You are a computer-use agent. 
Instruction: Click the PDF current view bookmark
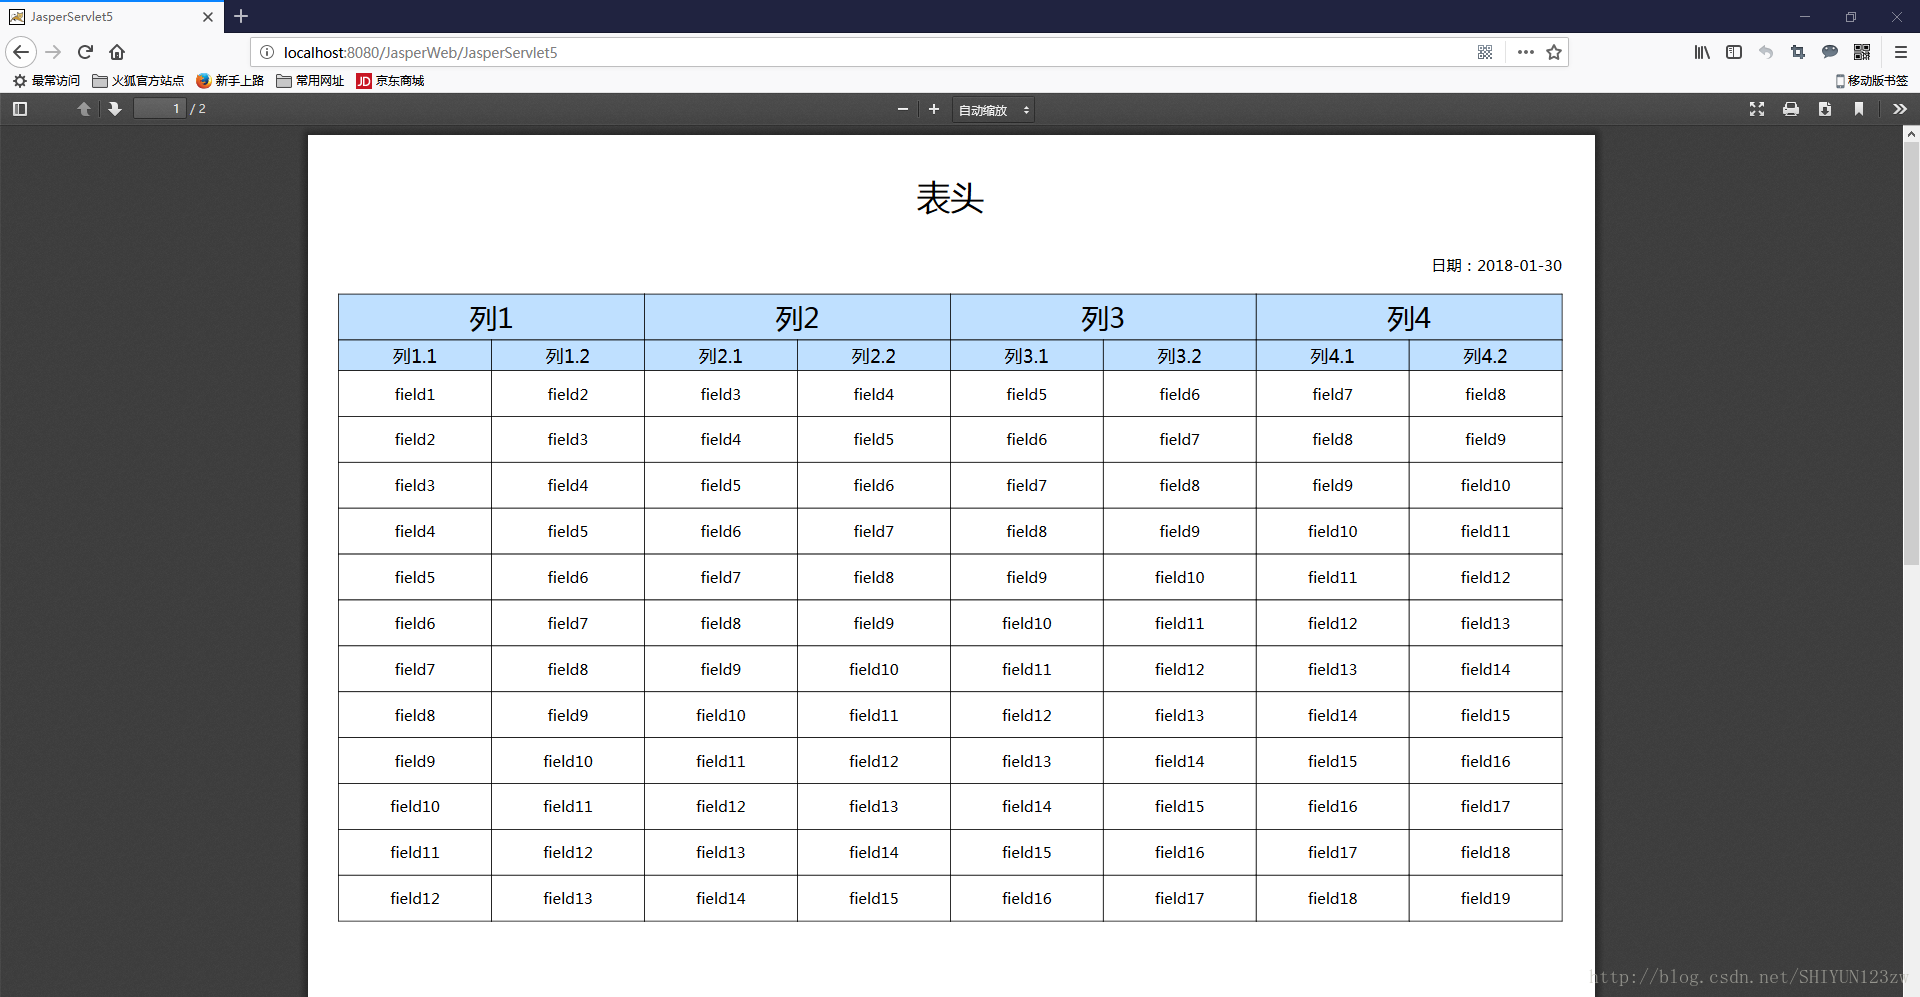pyautogui.click(x=1859, y=109)
